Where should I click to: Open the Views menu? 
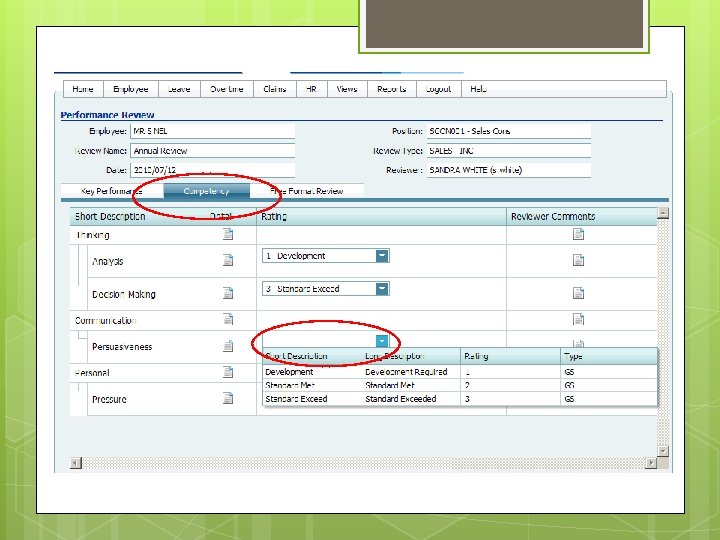(347, 89)
